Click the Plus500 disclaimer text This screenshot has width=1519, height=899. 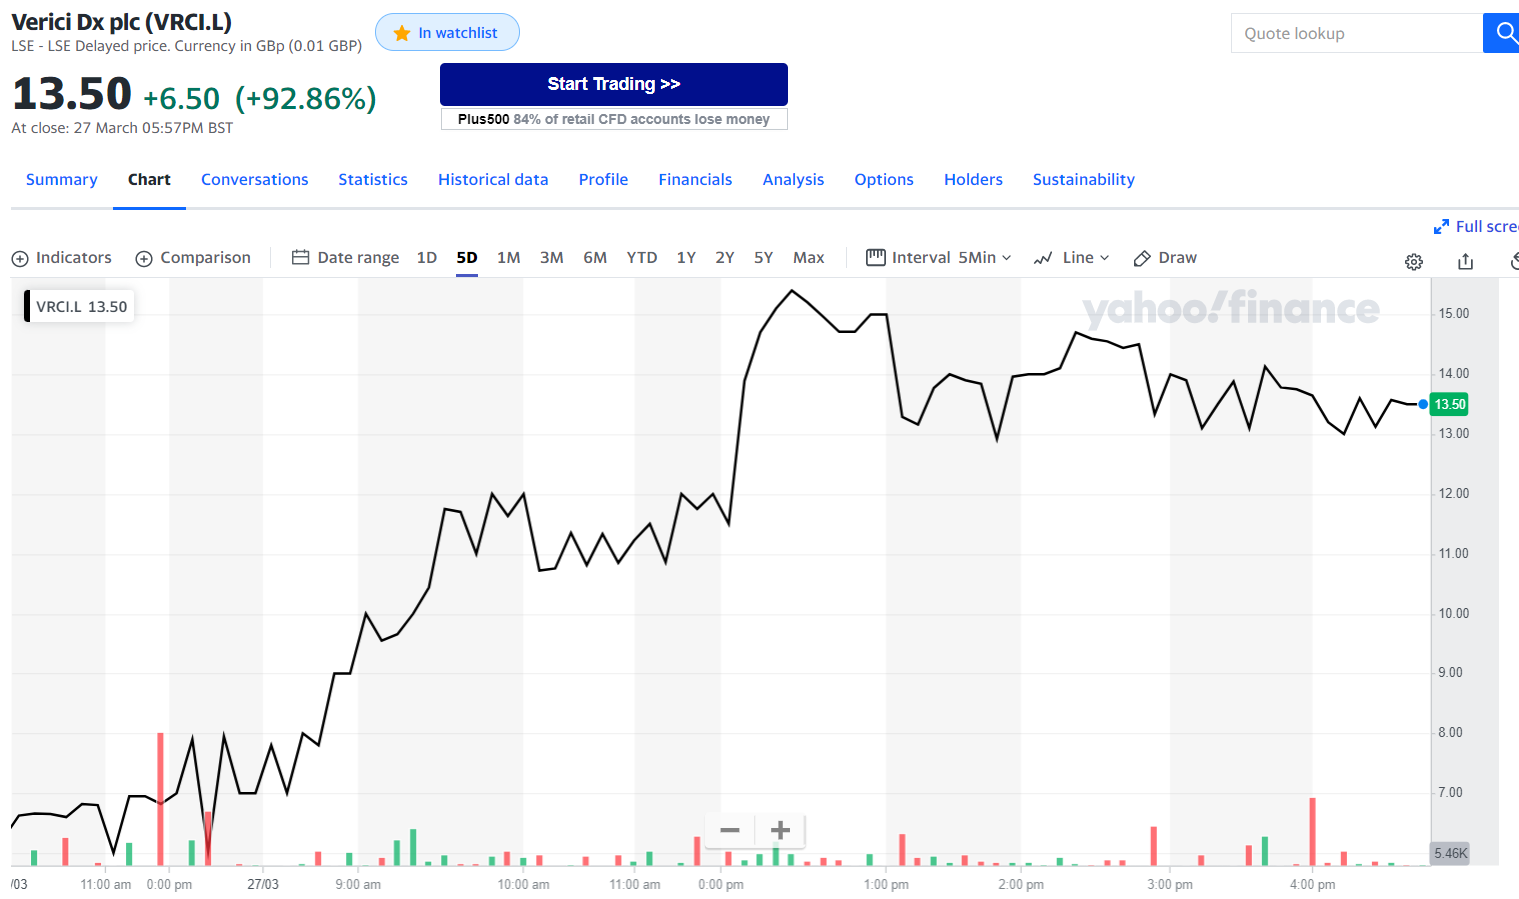(614, 119)
